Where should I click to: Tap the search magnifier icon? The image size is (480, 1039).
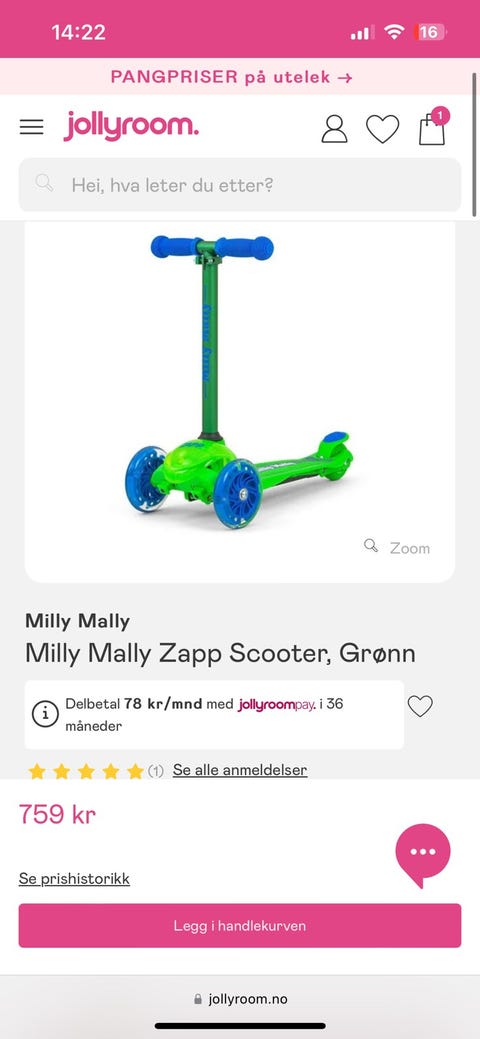[x=44, y=184]
